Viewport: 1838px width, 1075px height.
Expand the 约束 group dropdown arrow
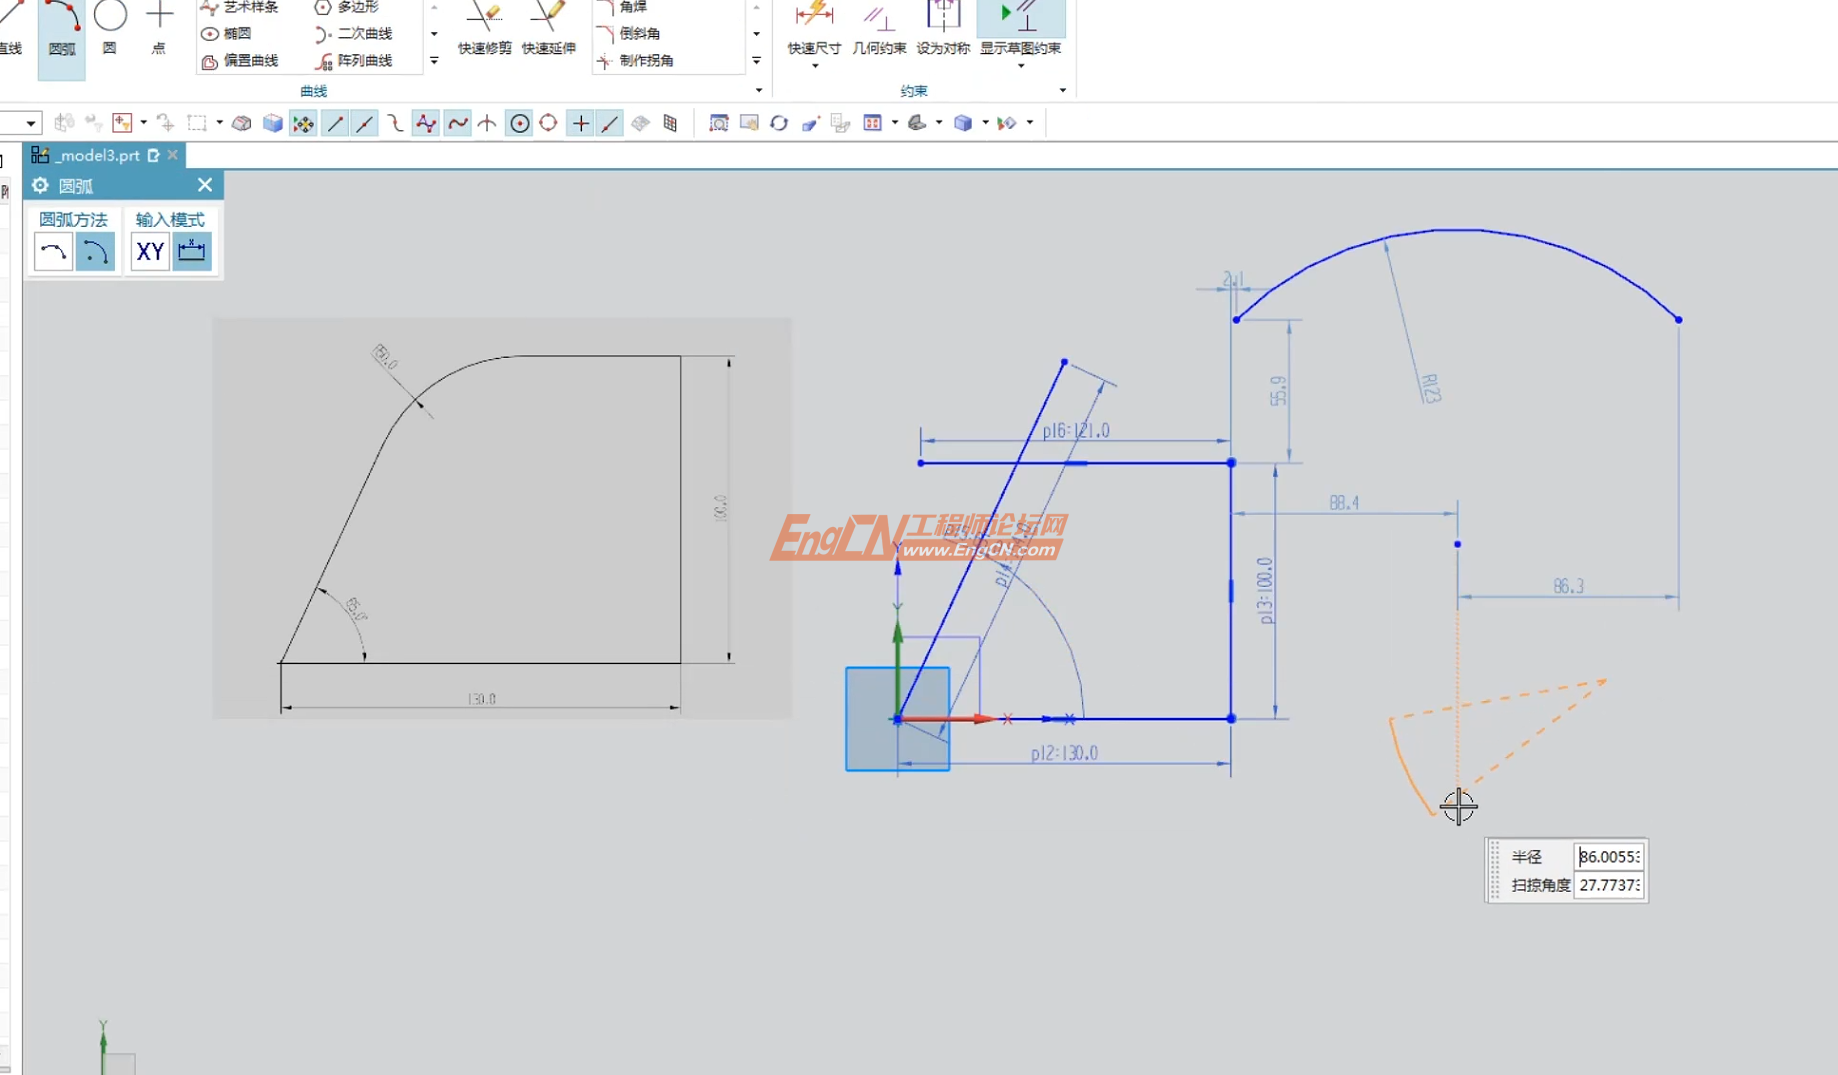point(1062,91)
